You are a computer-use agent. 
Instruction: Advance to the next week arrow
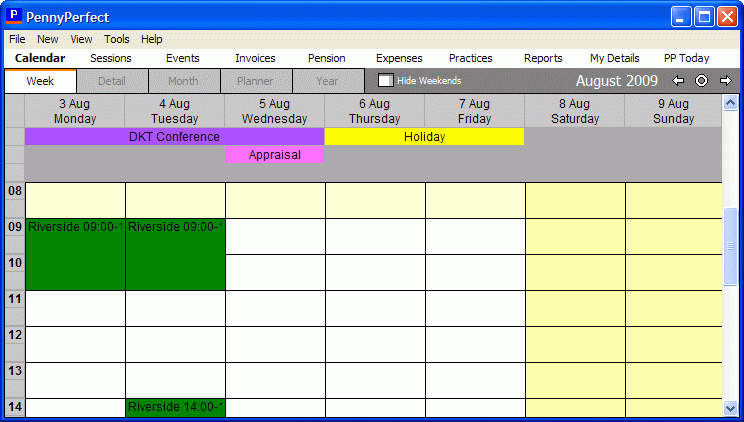[x=725, y=81]
